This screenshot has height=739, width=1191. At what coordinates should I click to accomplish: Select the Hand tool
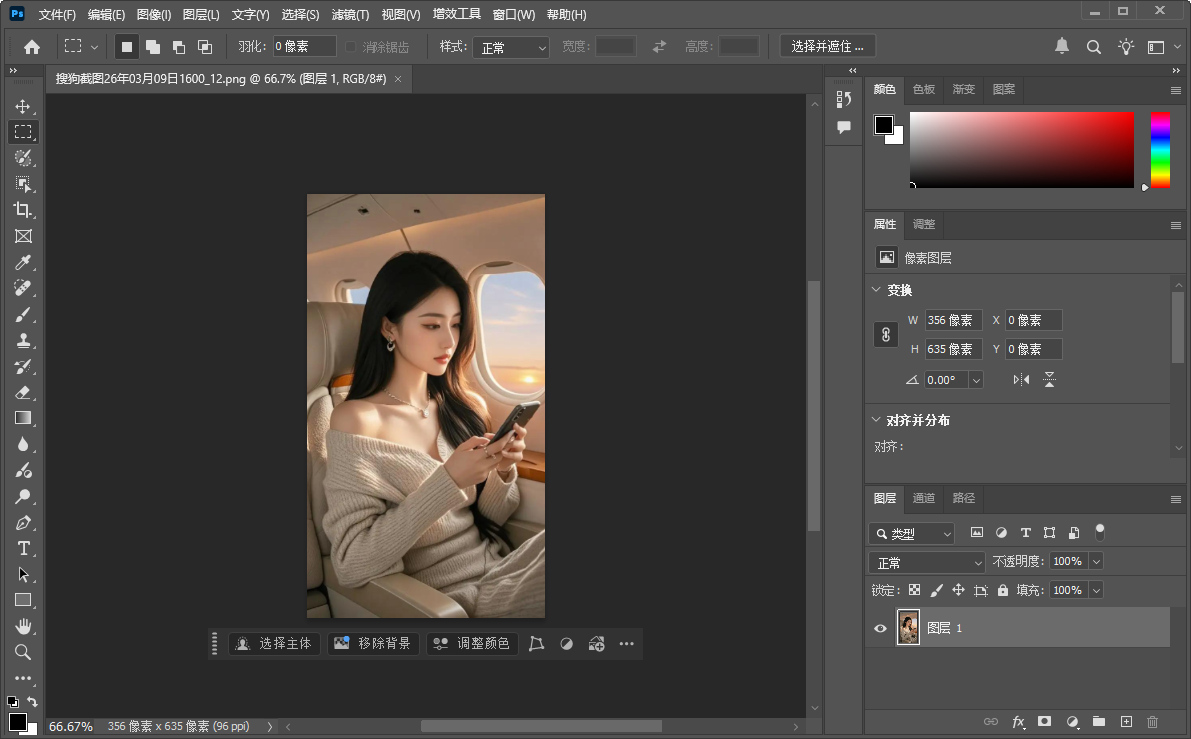23,626
